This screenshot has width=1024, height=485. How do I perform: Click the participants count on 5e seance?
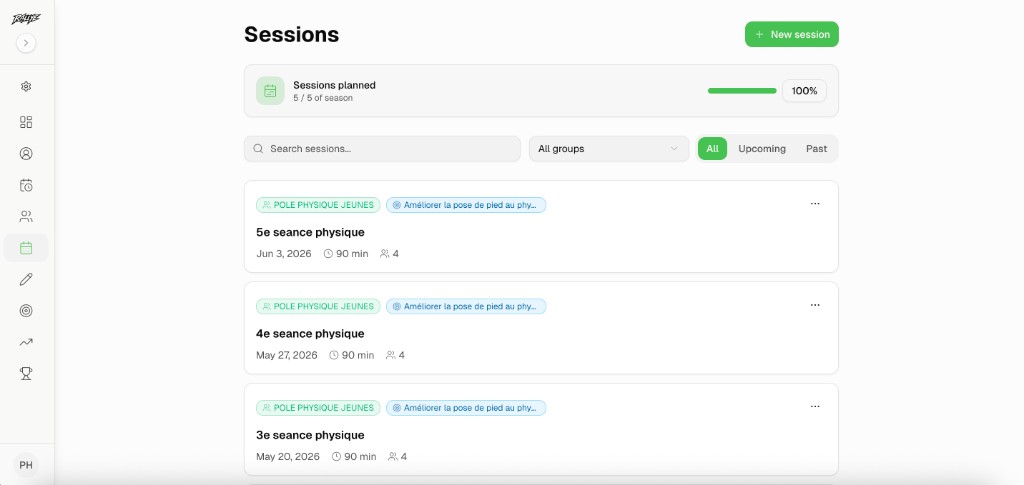click(389, 253)
